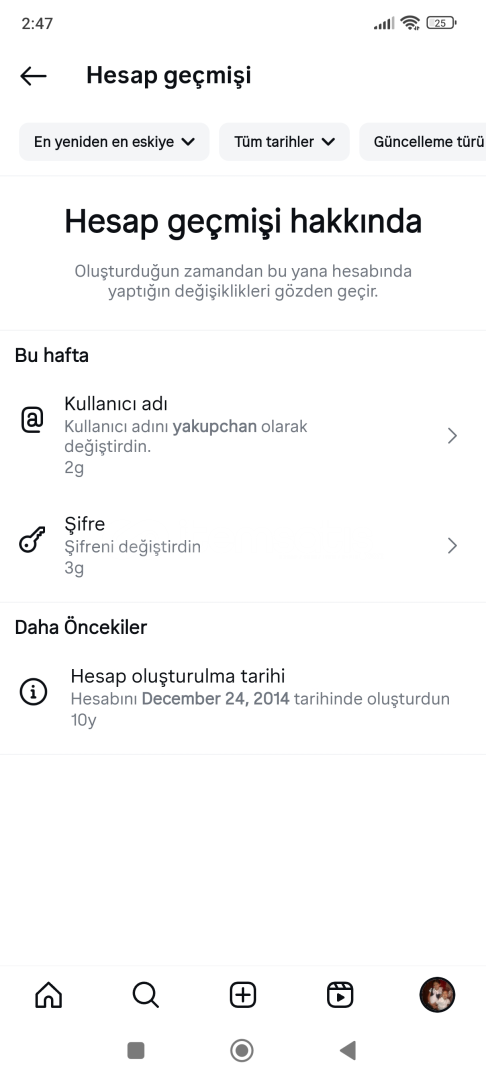Tap Android home circle button
Viewport: 486px width, 1080px height.
242,1050
